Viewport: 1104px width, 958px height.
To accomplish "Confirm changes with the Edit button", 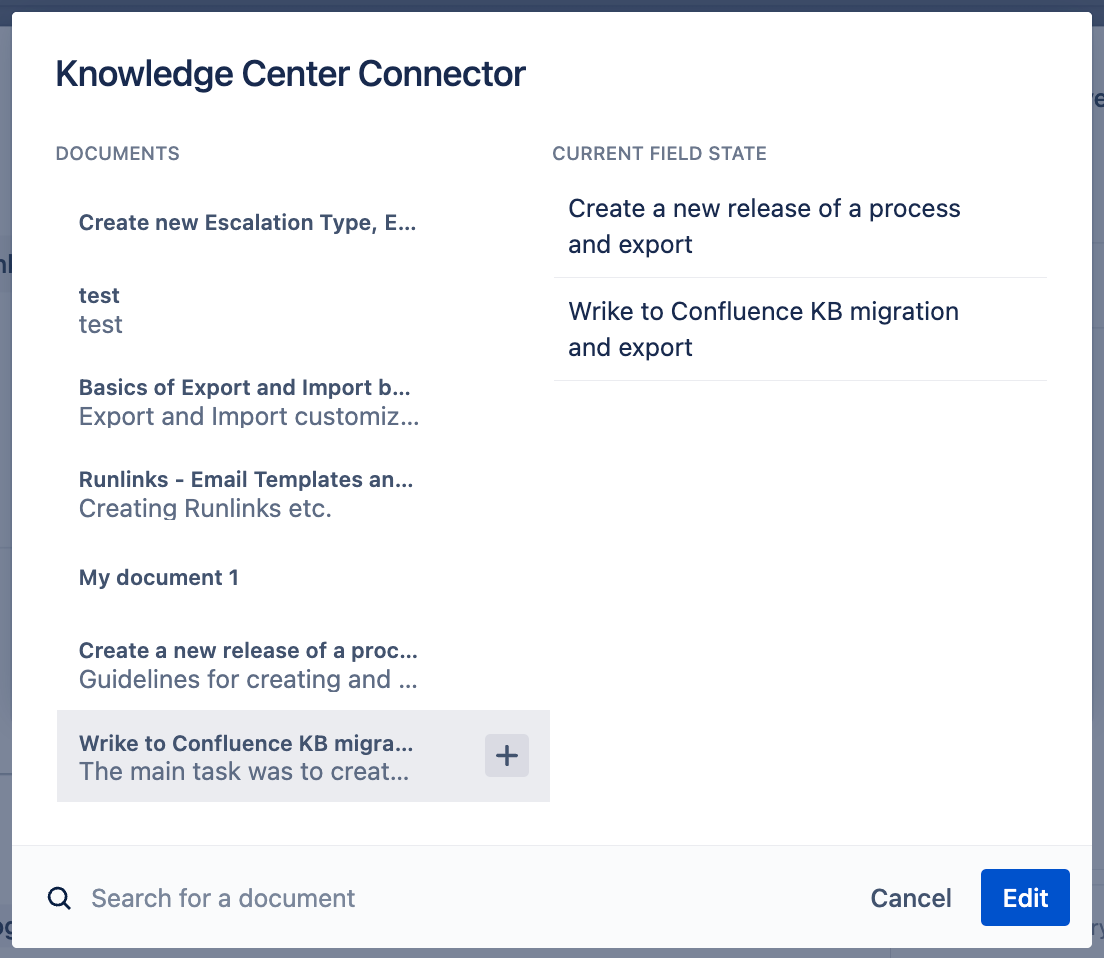I will point(1025,897).
